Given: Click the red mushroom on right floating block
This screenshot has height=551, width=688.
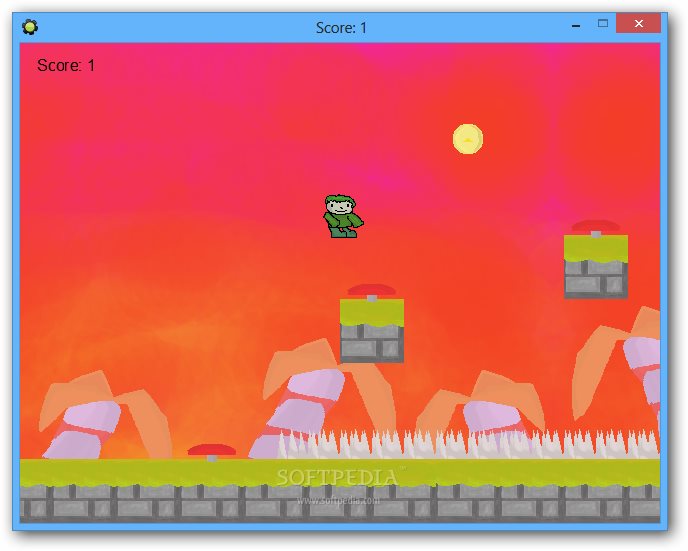Looking at the screenshot, I should pos(595,228).
